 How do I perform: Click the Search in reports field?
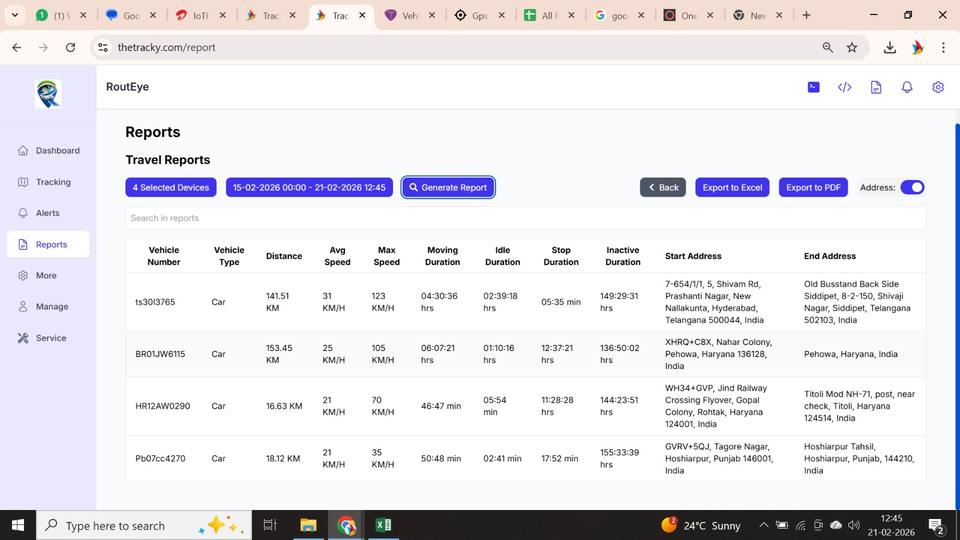tap(525, 218)
